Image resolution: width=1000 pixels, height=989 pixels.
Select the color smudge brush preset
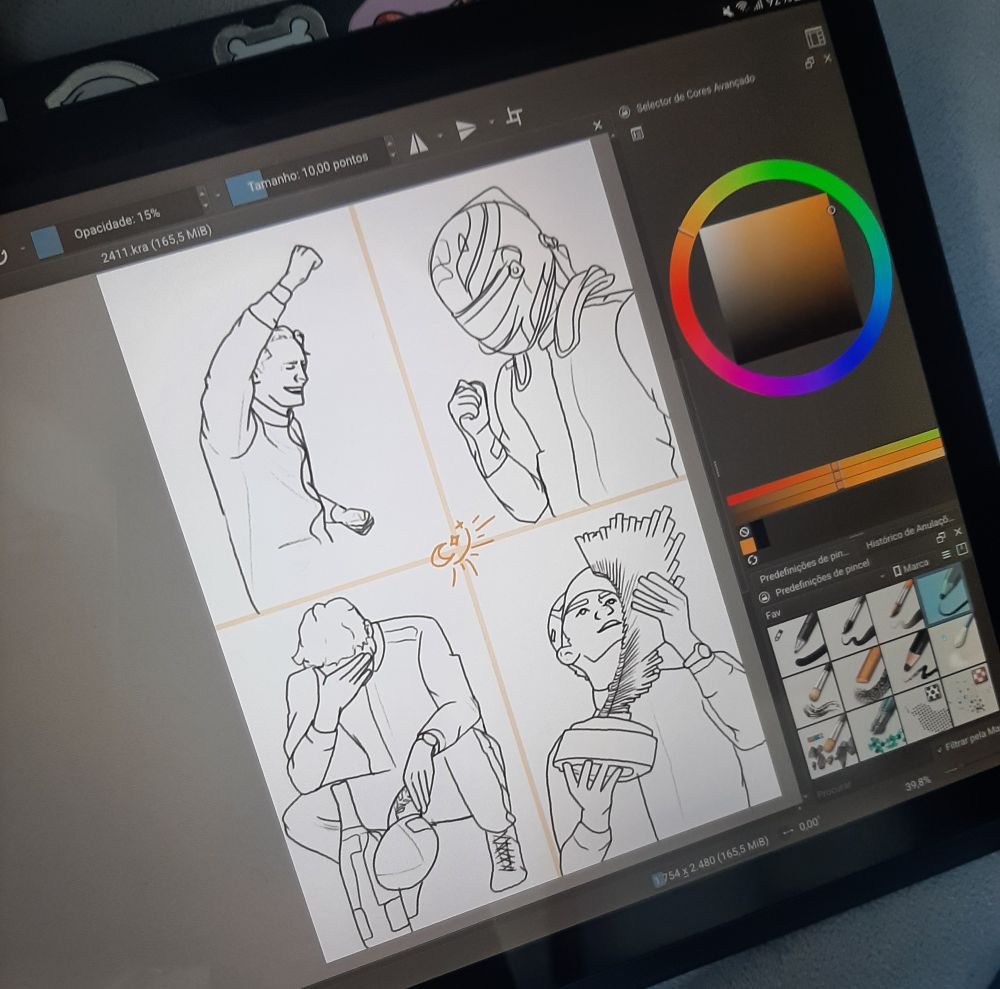pyautogui.click(x=829, y=746)
